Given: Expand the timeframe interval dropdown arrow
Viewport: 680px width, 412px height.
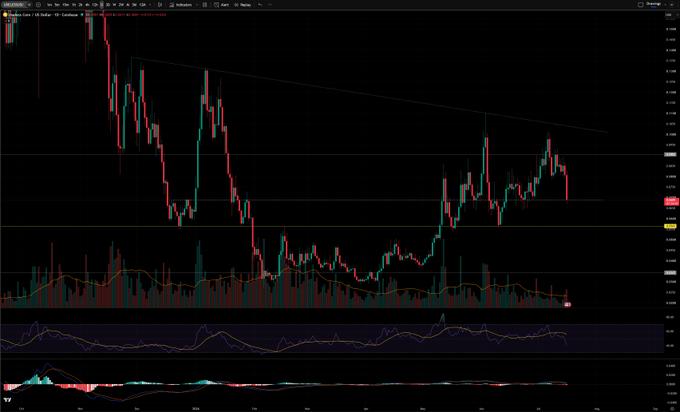Looking at the screenshot, I should pyautogui.click(x=150, y=5).
